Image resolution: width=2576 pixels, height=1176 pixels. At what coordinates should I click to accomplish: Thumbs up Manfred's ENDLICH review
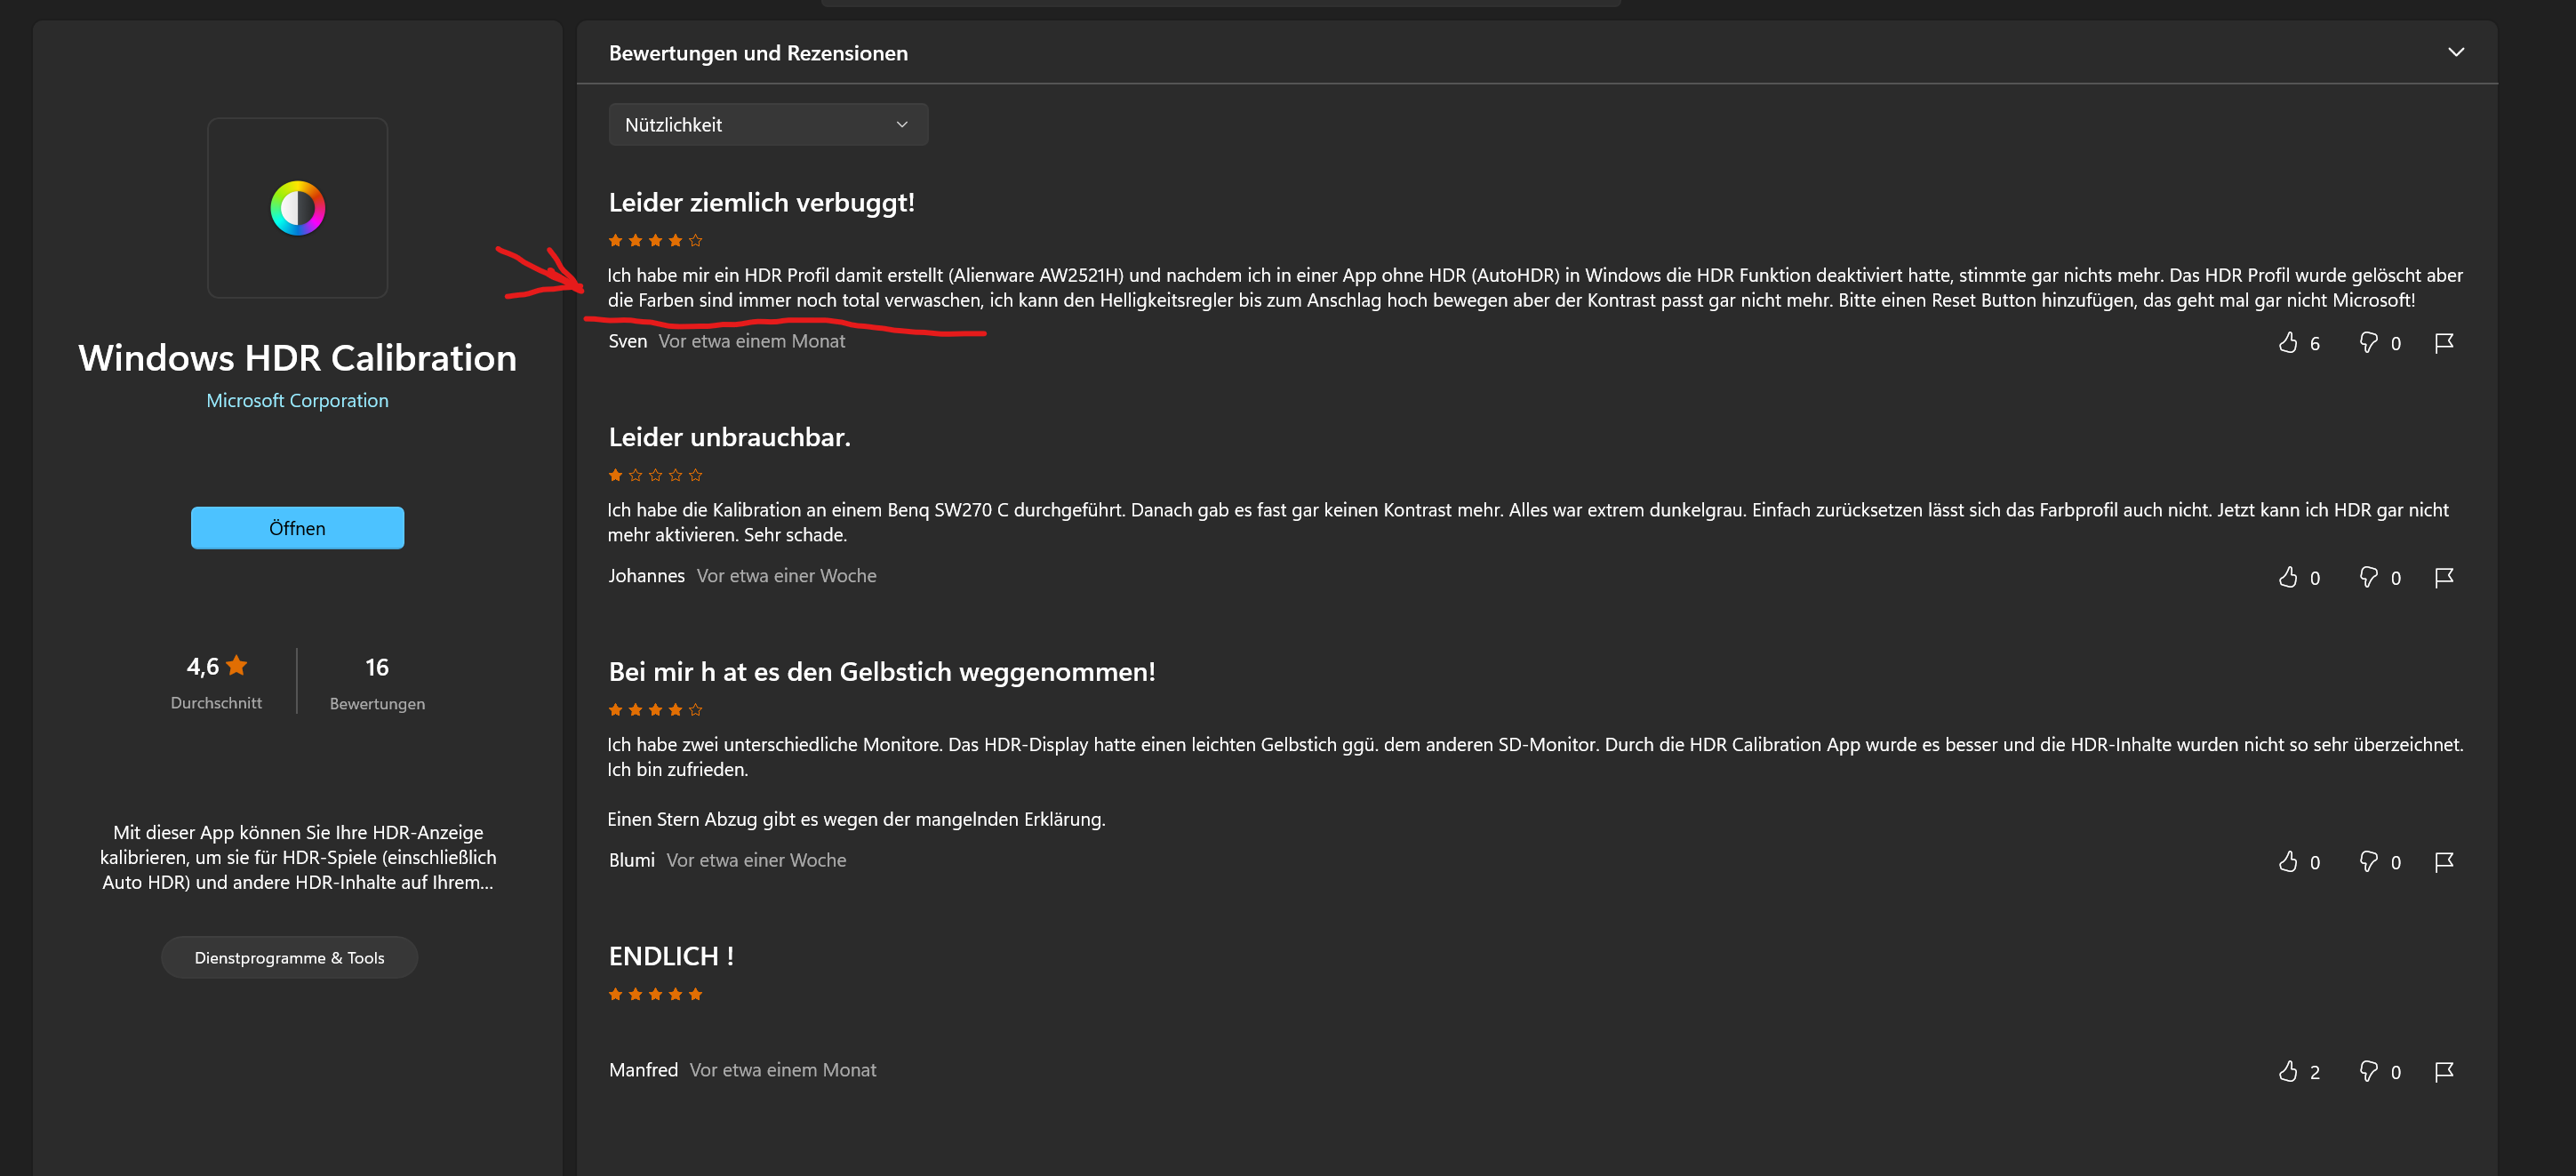(x=2288, y=1071)
